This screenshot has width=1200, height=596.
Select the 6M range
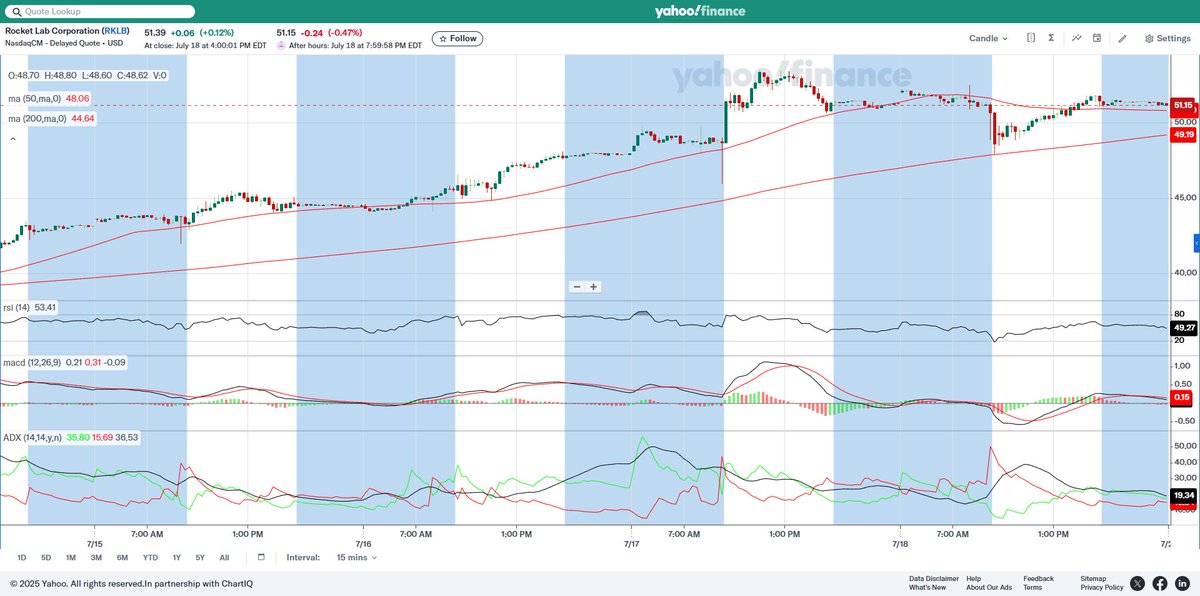[x=122, y=557]
